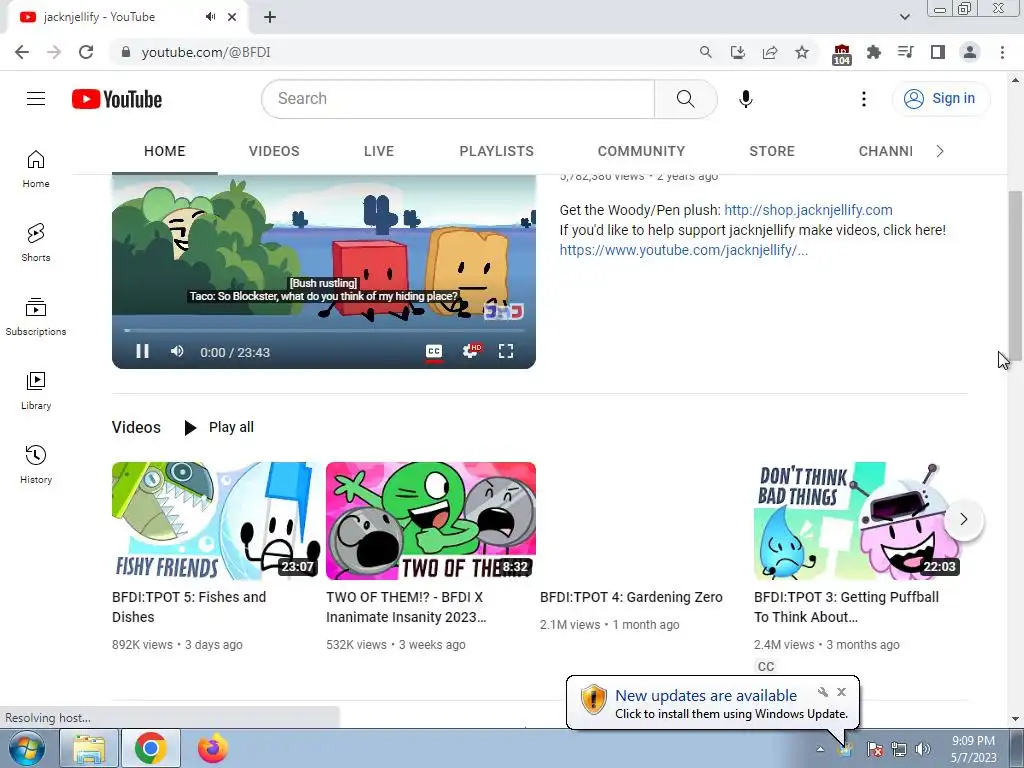1024x768 pixels.
Task: Click the search magnifier button
Action: pos(686,99)
